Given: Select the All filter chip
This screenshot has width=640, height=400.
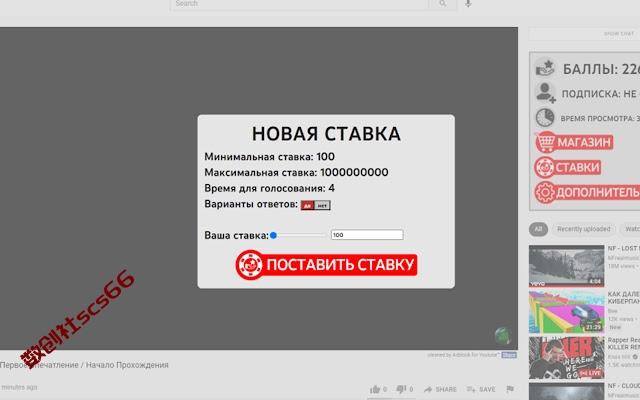Looking at the screenshot, I should [x=538, y=229].
